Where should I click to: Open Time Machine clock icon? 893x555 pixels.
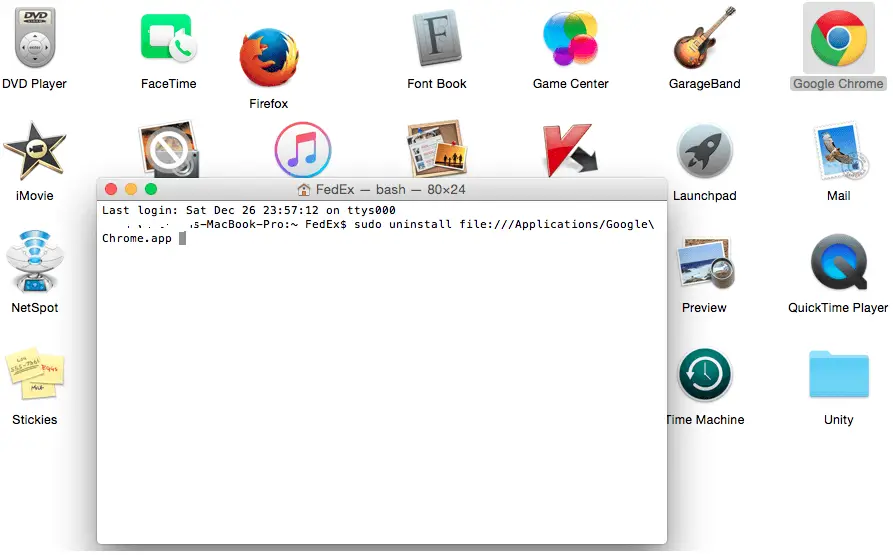point(705,375)
